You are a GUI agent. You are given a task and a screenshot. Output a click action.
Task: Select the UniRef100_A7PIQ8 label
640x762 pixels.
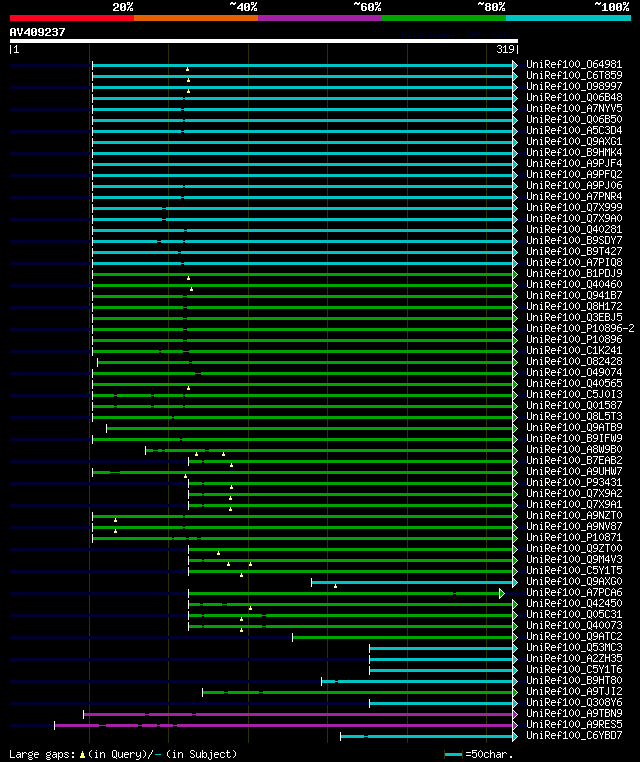click(574, 262)
